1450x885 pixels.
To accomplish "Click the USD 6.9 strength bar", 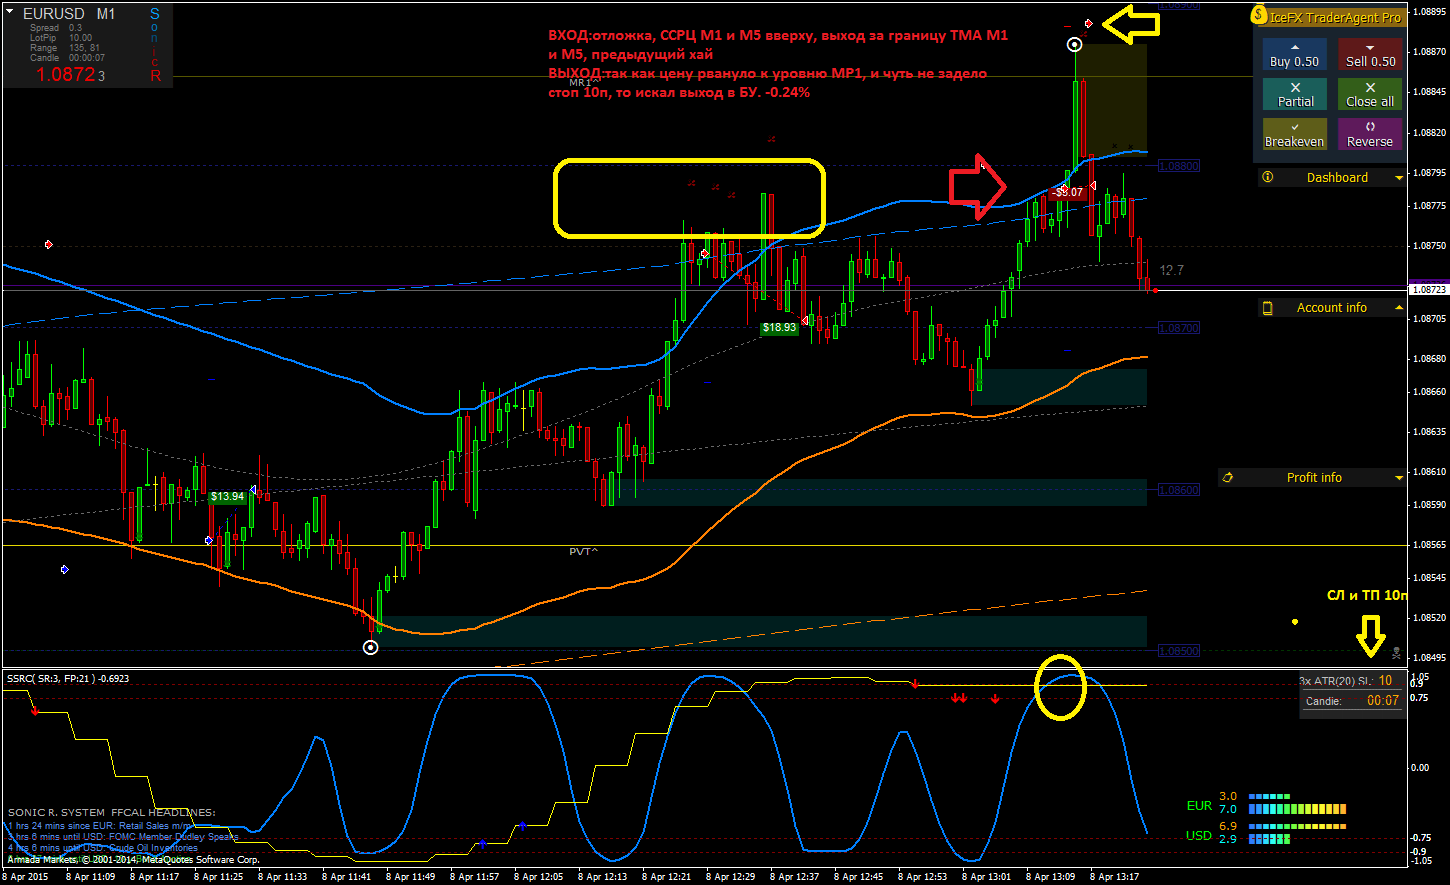I will (x=1297, y=827).
